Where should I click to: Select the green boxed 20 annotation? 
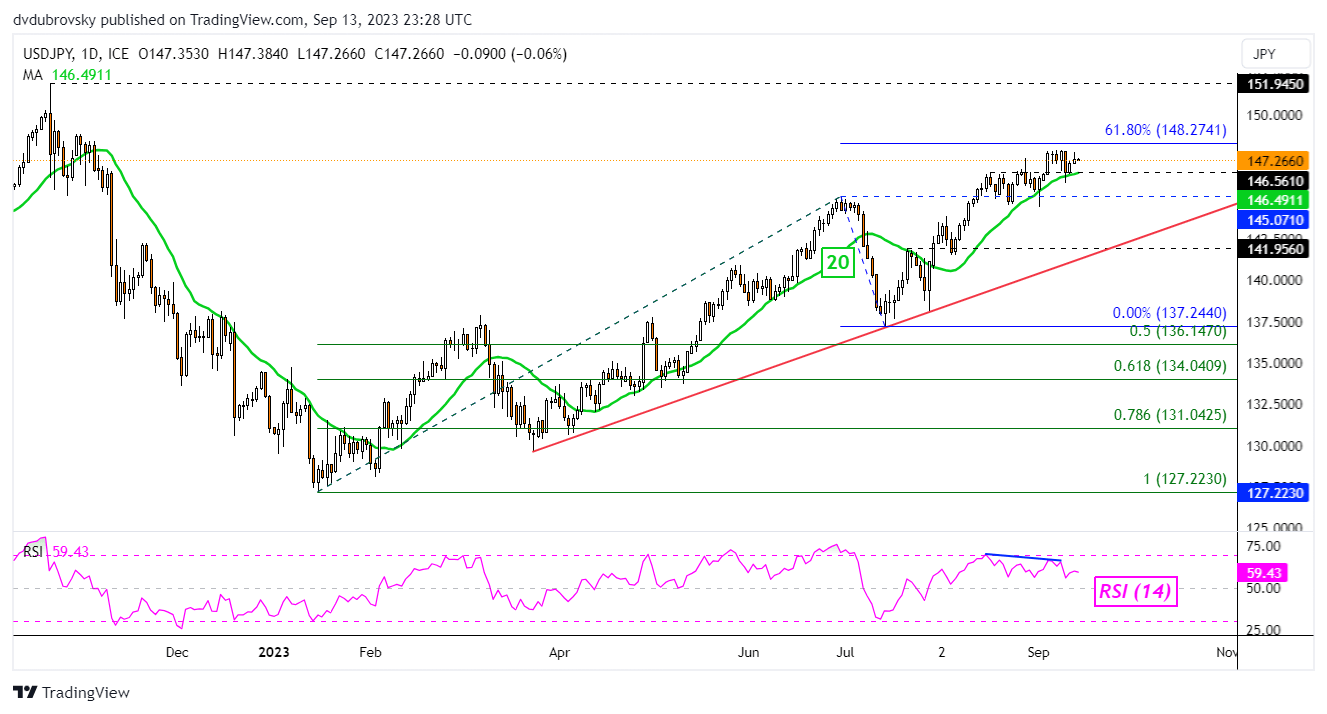(837, 263)
